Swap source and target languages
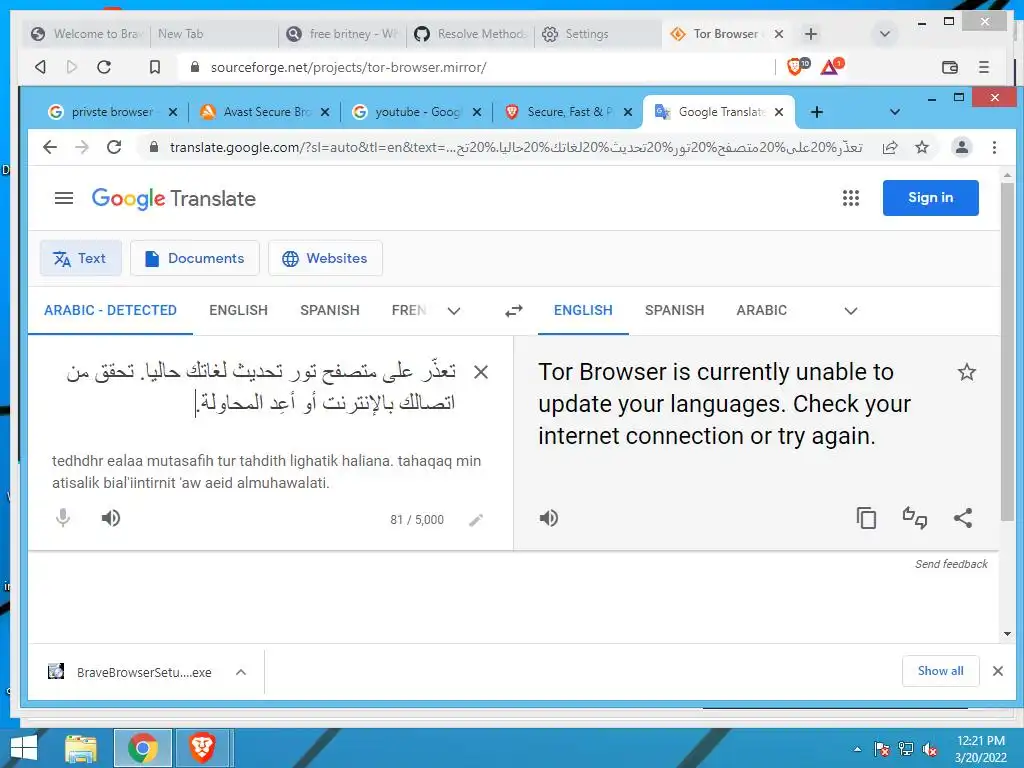1024x768 pixels. (x=513, y=311)
